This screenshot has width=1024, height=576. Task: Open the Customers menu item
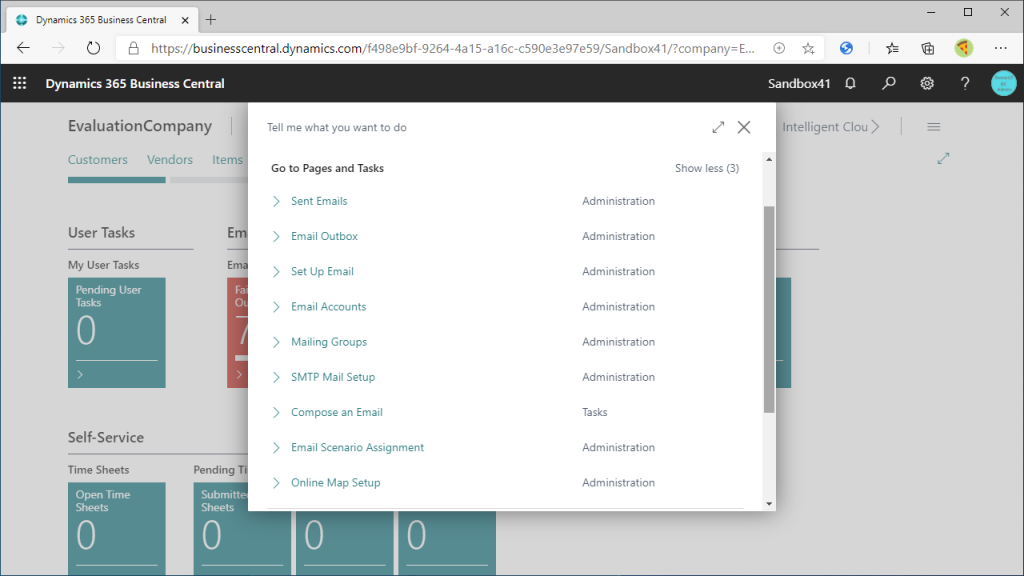pos(98,160)
